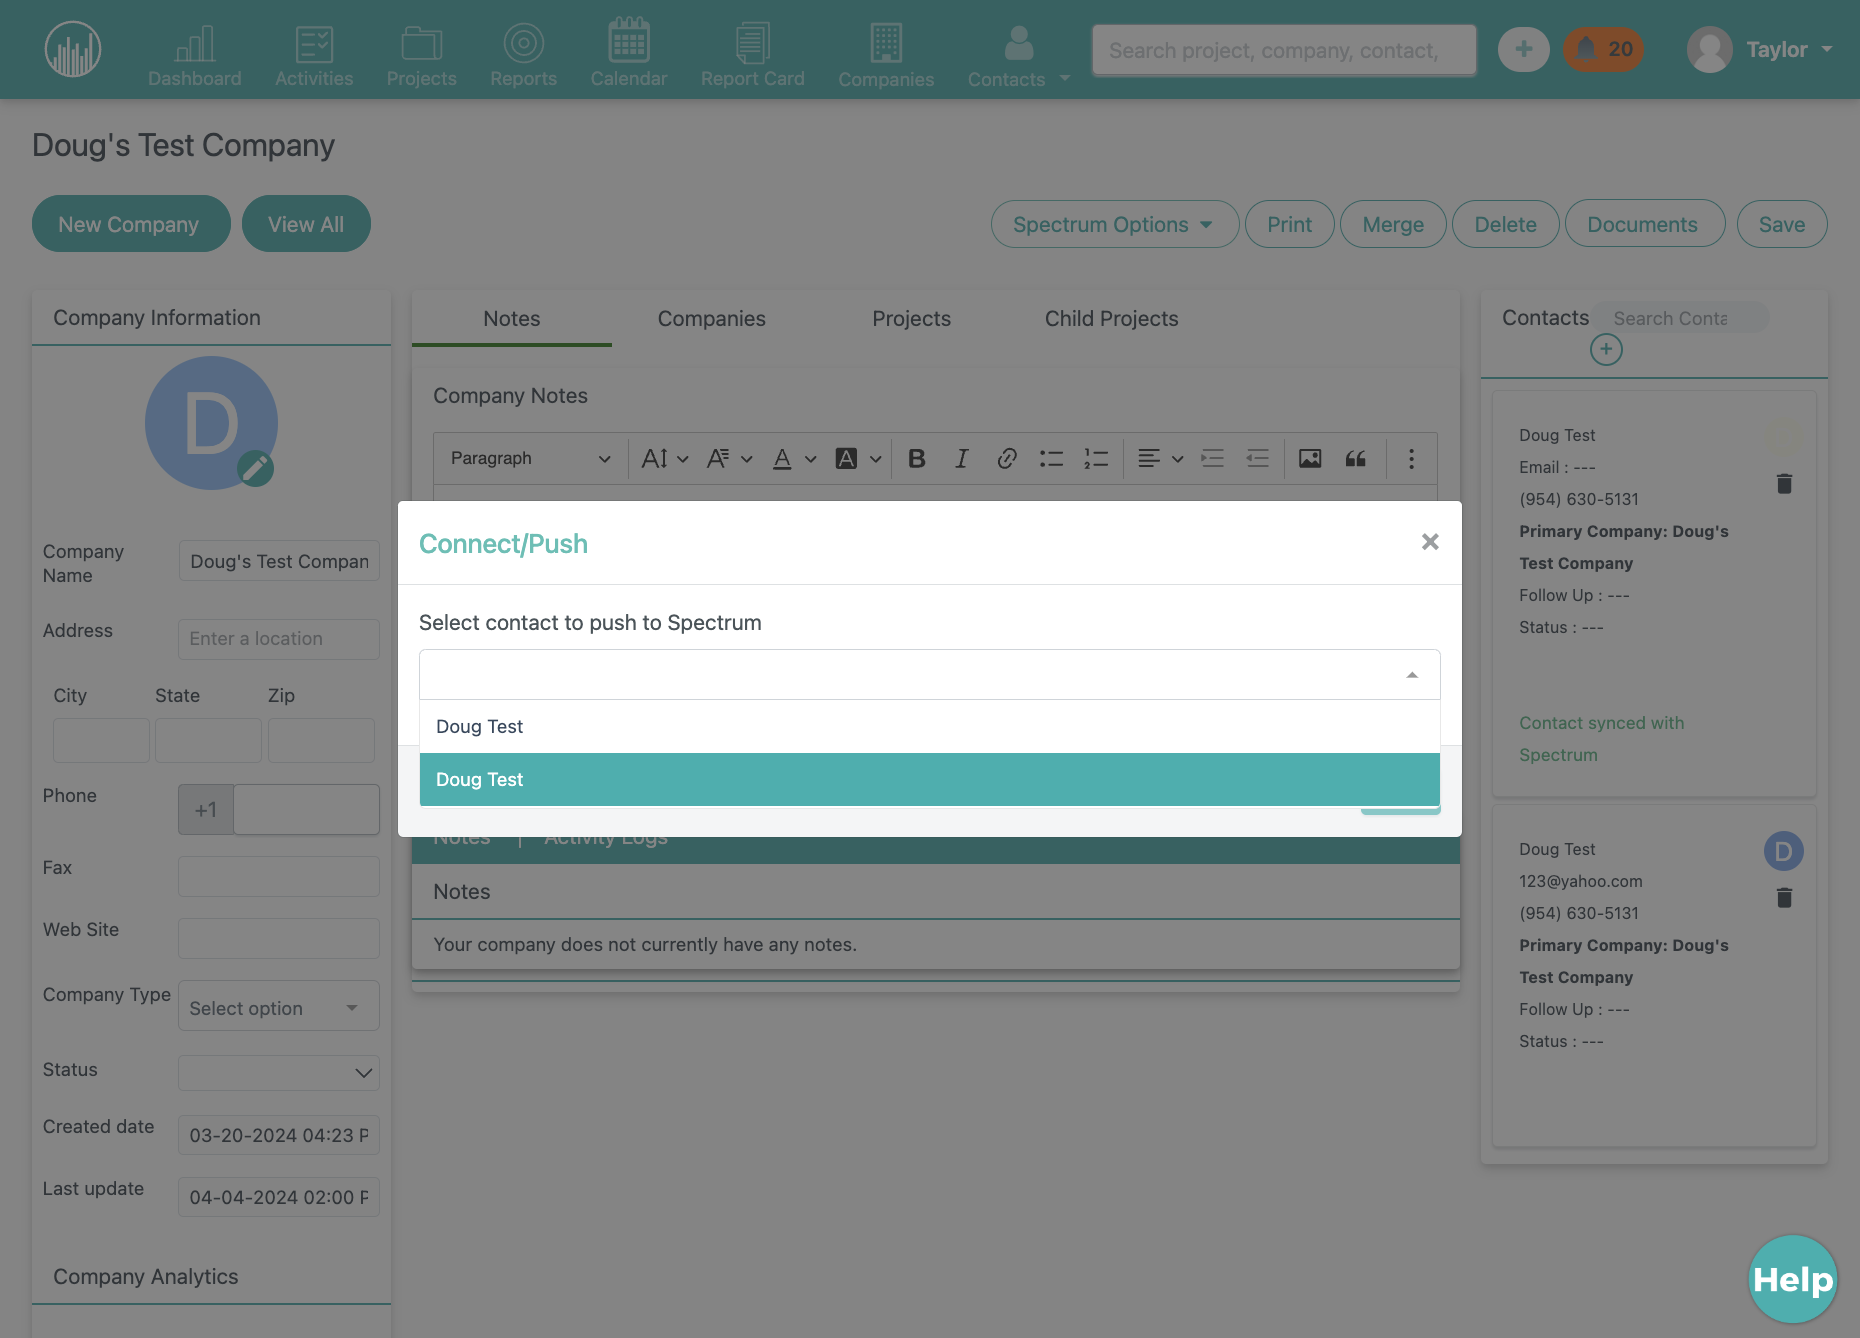This screenshot has width=1860, height=1338.
Task: Click the New Company button
Action: tap(129, 224)
